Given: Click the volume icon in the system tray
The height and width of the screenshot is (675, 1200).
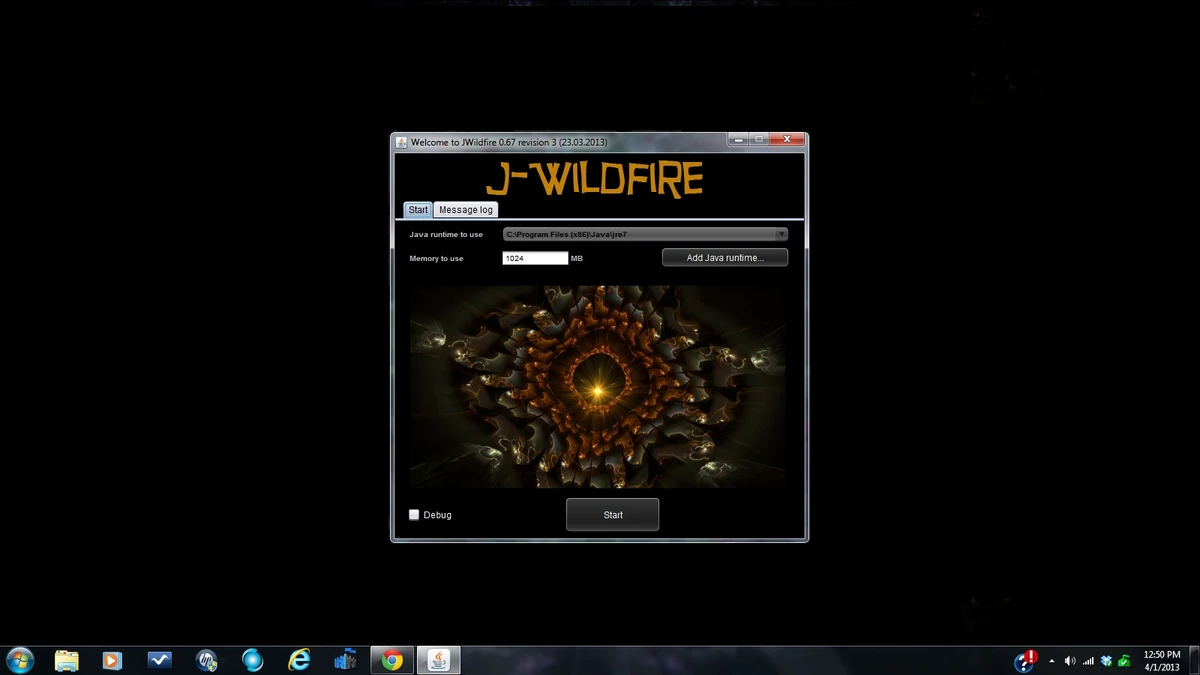Looking at the screenshot, I should 1071,660.
